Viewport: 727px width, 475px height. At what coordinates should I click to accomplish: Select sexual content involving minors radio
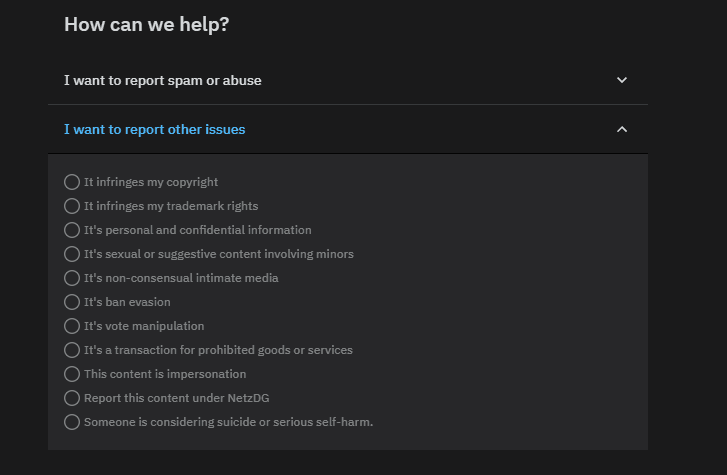click(72, 254)
